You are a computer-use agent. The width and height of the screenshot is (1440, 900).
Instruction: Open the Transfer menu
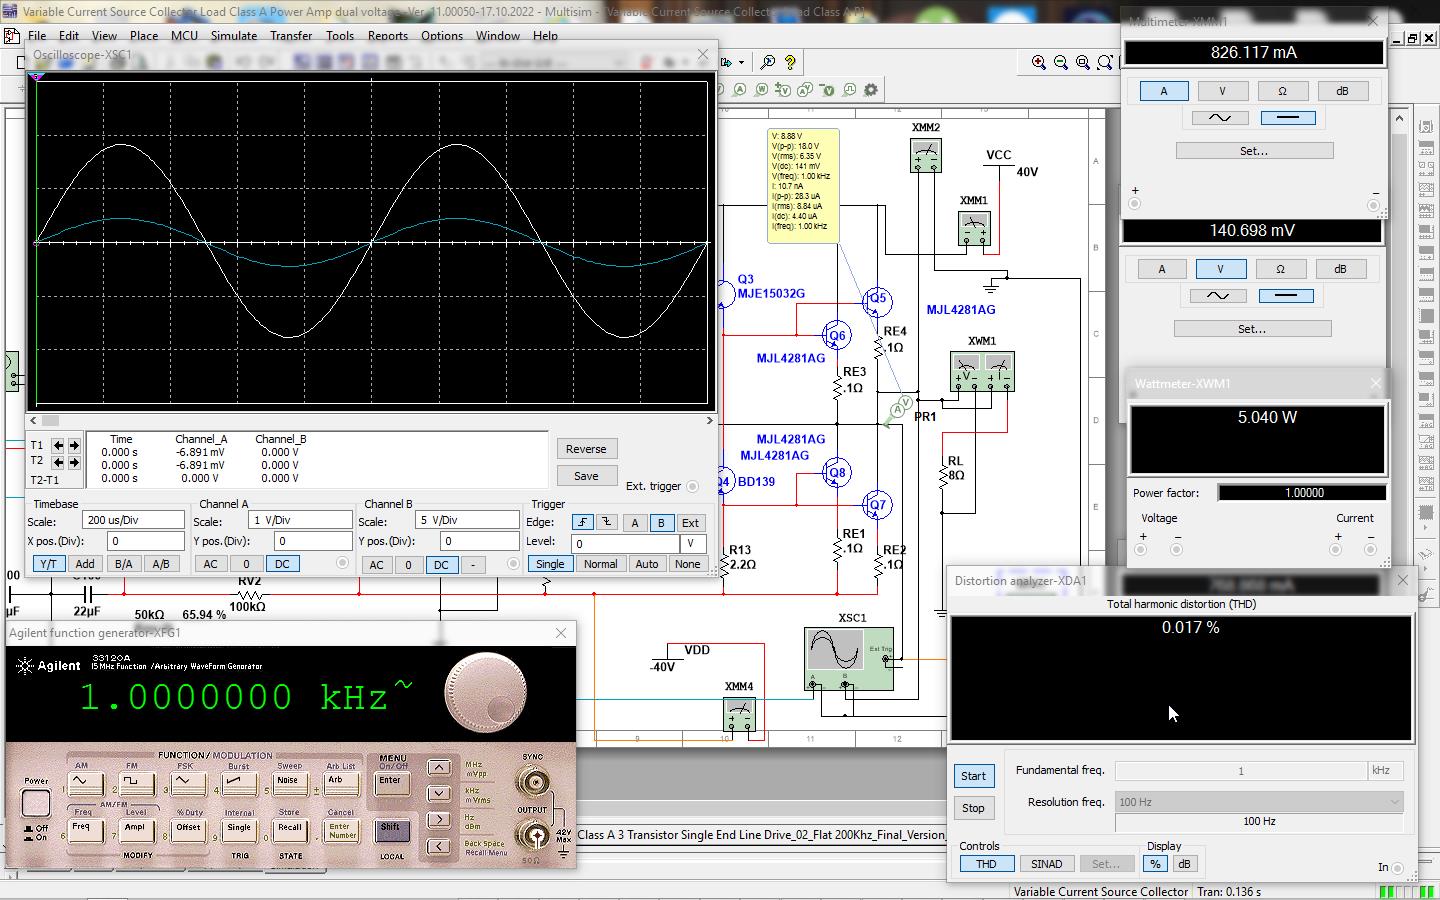(x=291, y=35)
